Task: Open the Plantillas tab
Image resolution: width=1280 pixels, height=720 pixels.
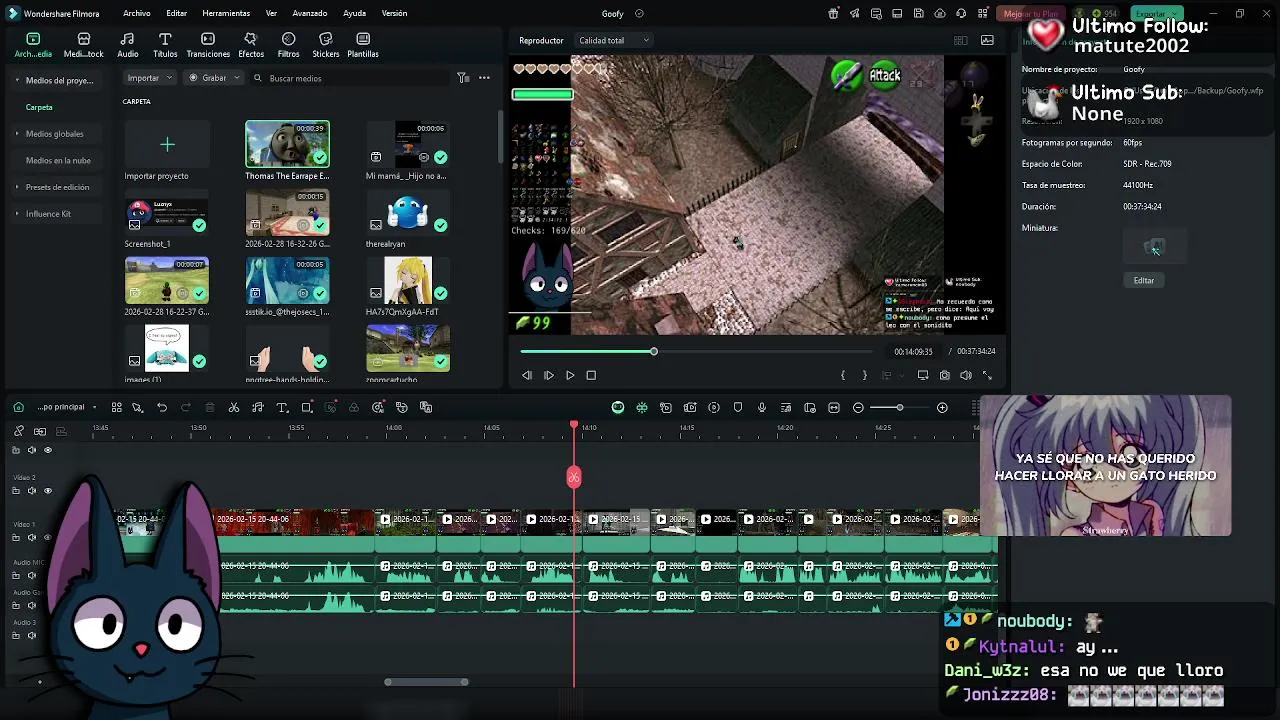Action: (x=363, y=45)
